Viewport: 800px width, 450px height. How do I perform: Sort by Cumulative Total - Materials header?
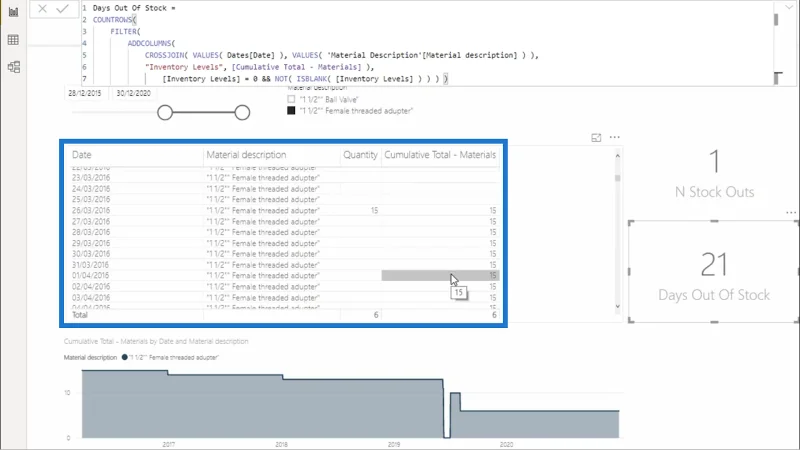pyautogui.click(x=440, y=155)
